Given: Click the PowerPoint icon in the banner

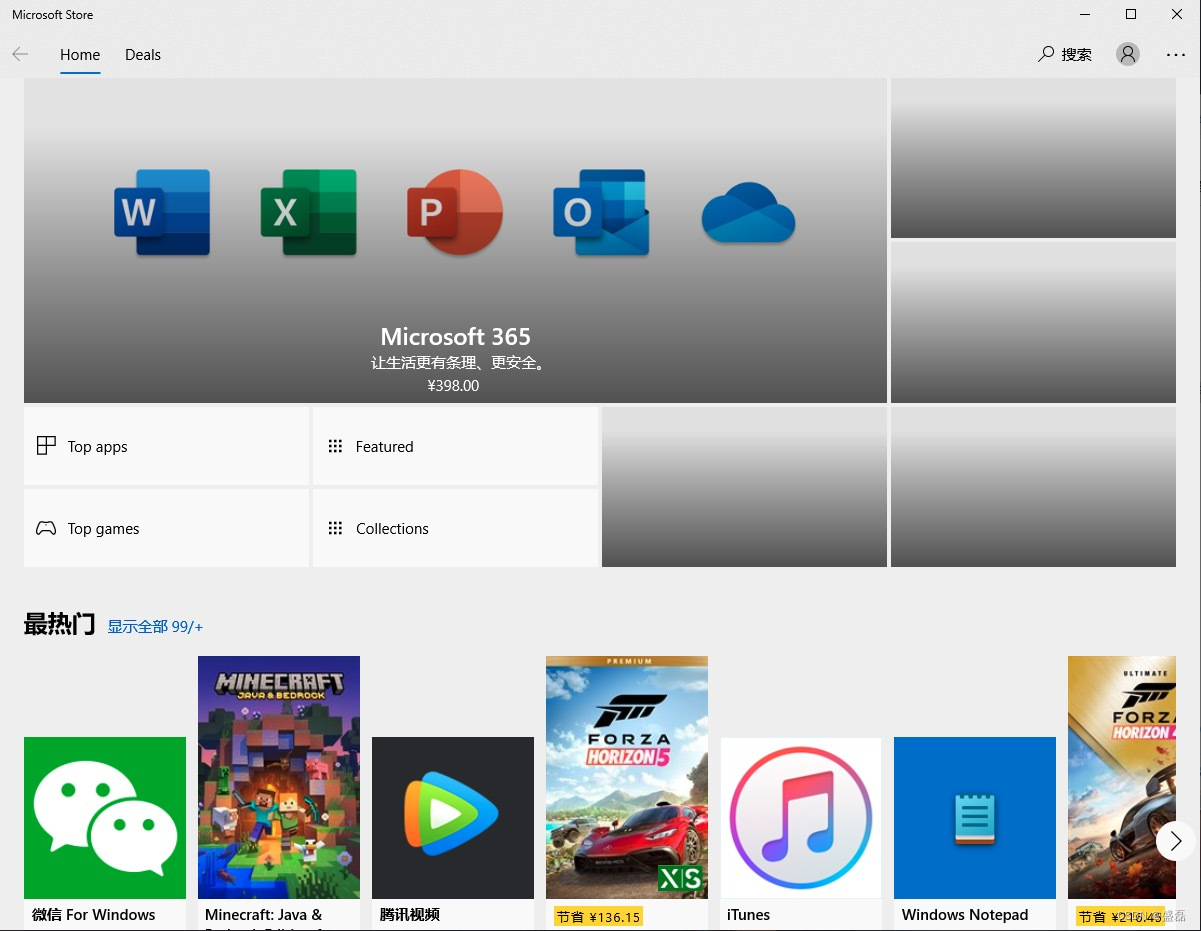Looking at the screenshot, I should click(455, 213).
